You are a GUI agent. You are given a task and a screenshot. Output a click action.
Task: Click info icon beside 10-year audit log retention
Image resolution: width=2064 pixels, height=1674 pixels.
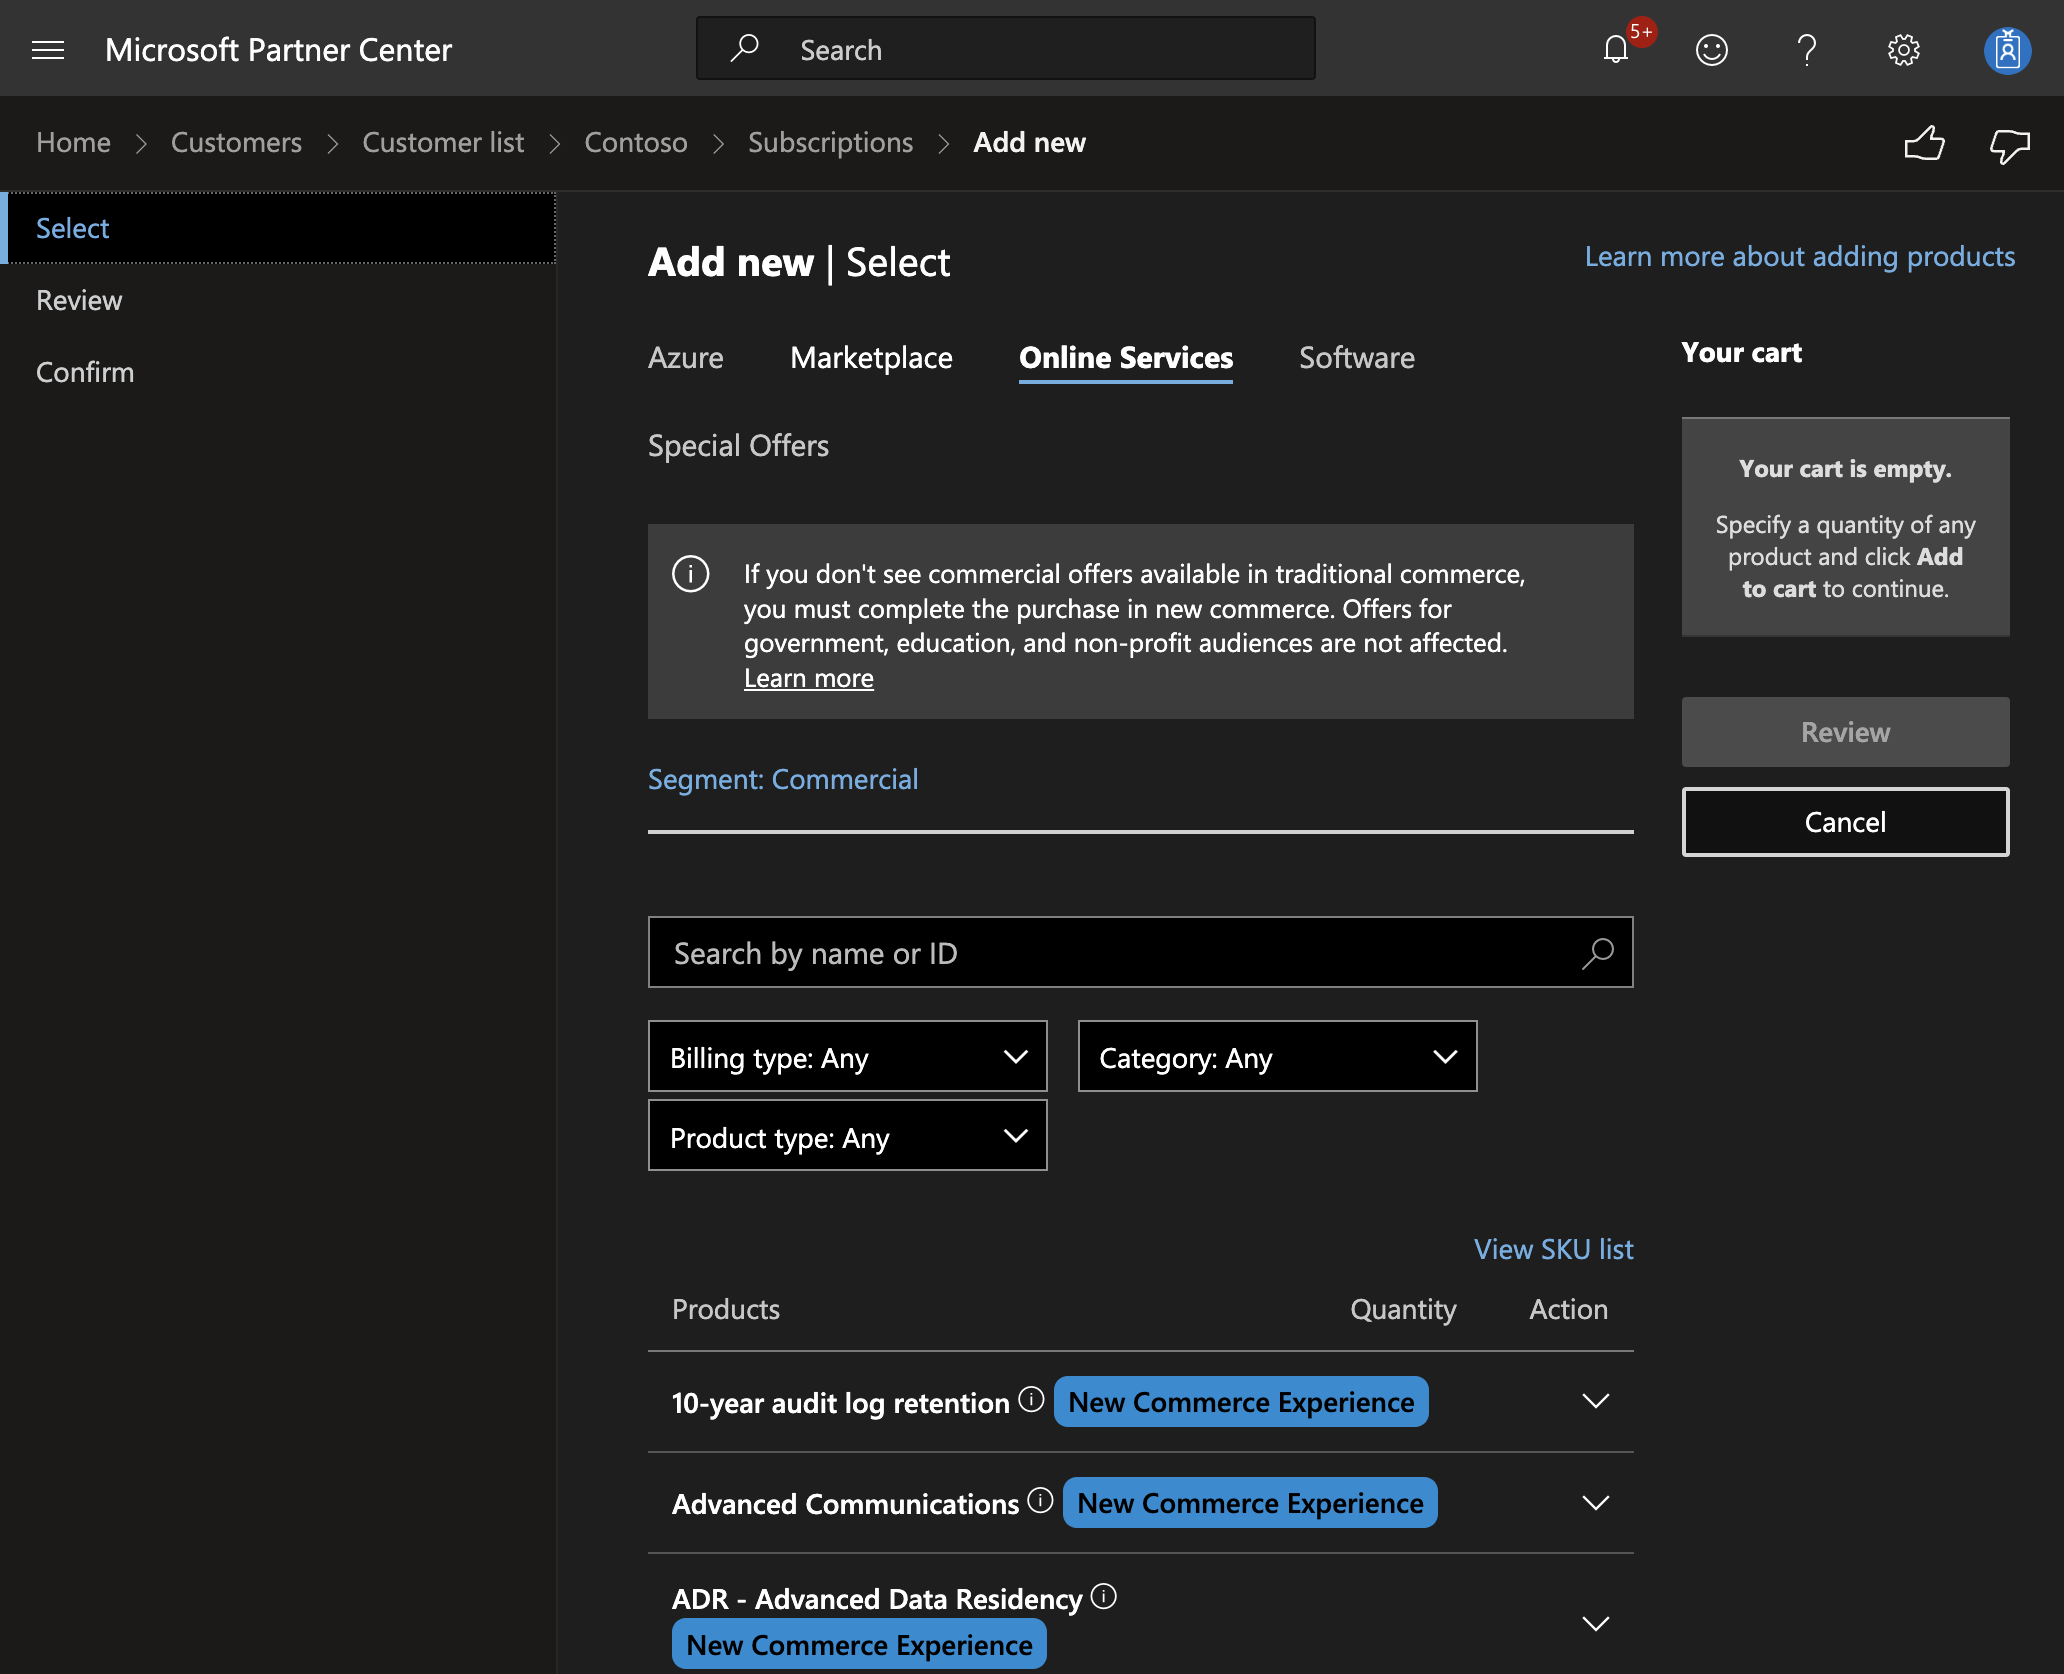pyautogui.click(x=1031, y=1399)
